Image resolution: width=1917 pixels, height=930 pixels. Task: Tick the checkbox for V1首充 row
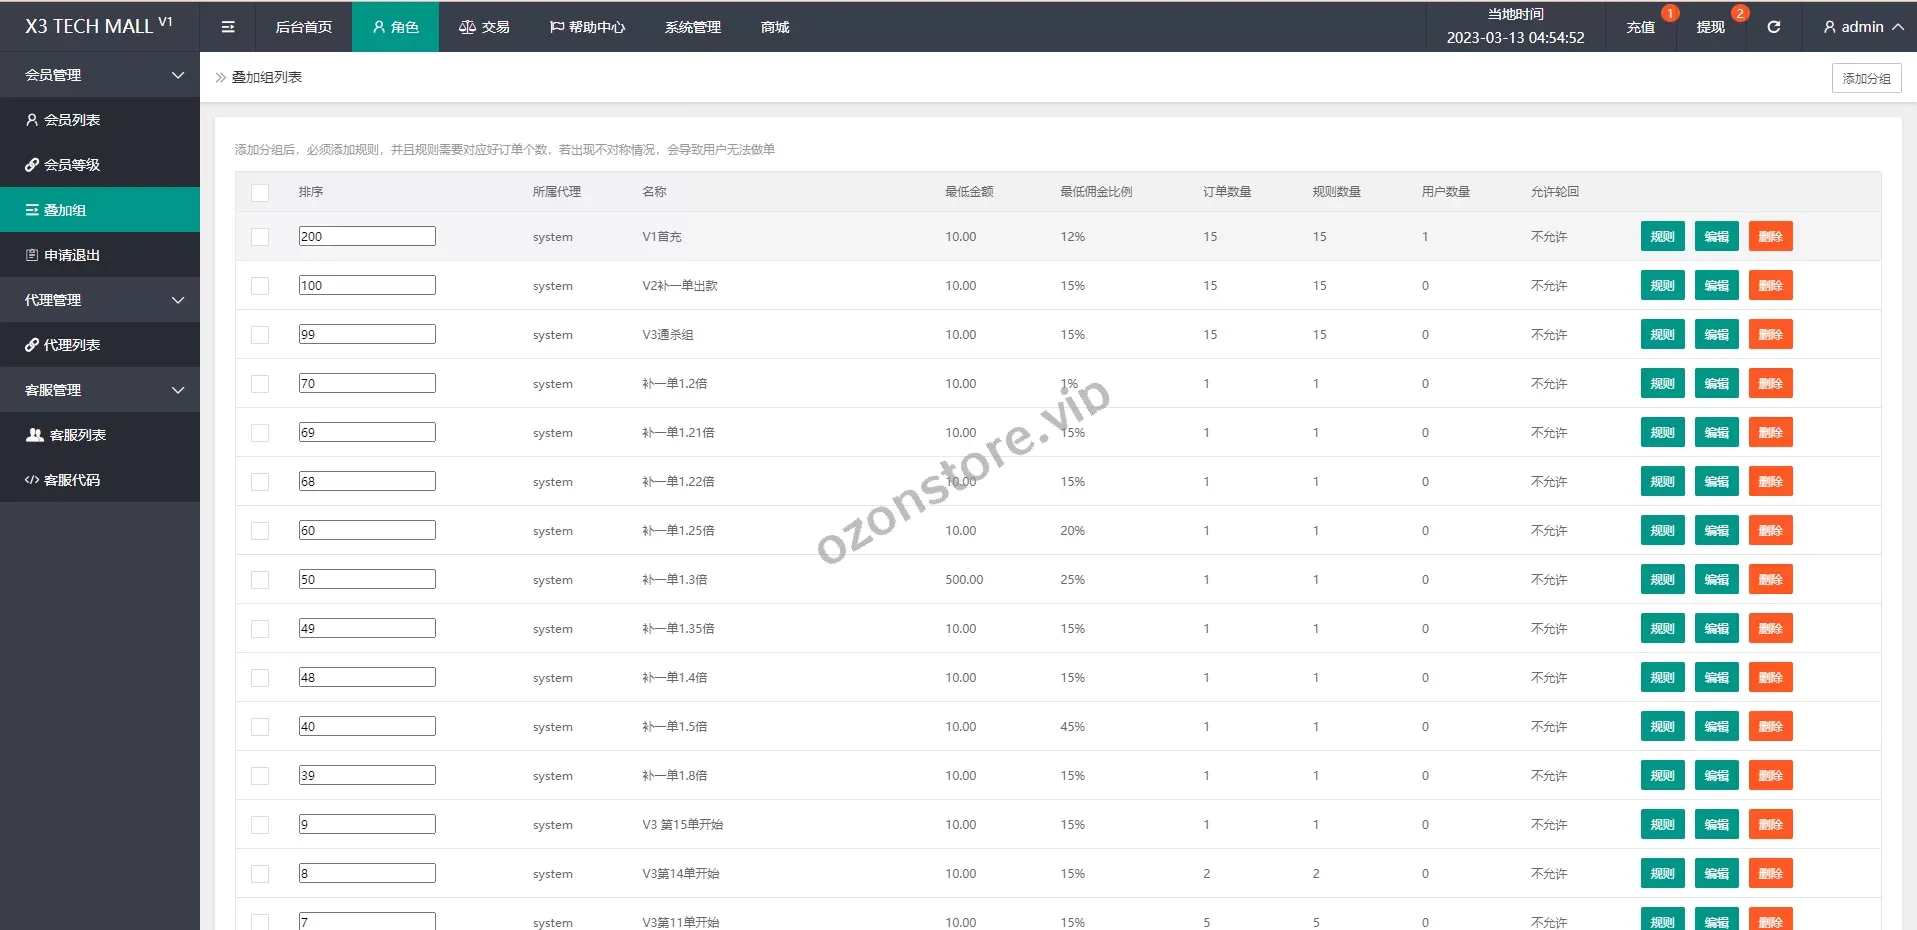[x=260, y=237]
